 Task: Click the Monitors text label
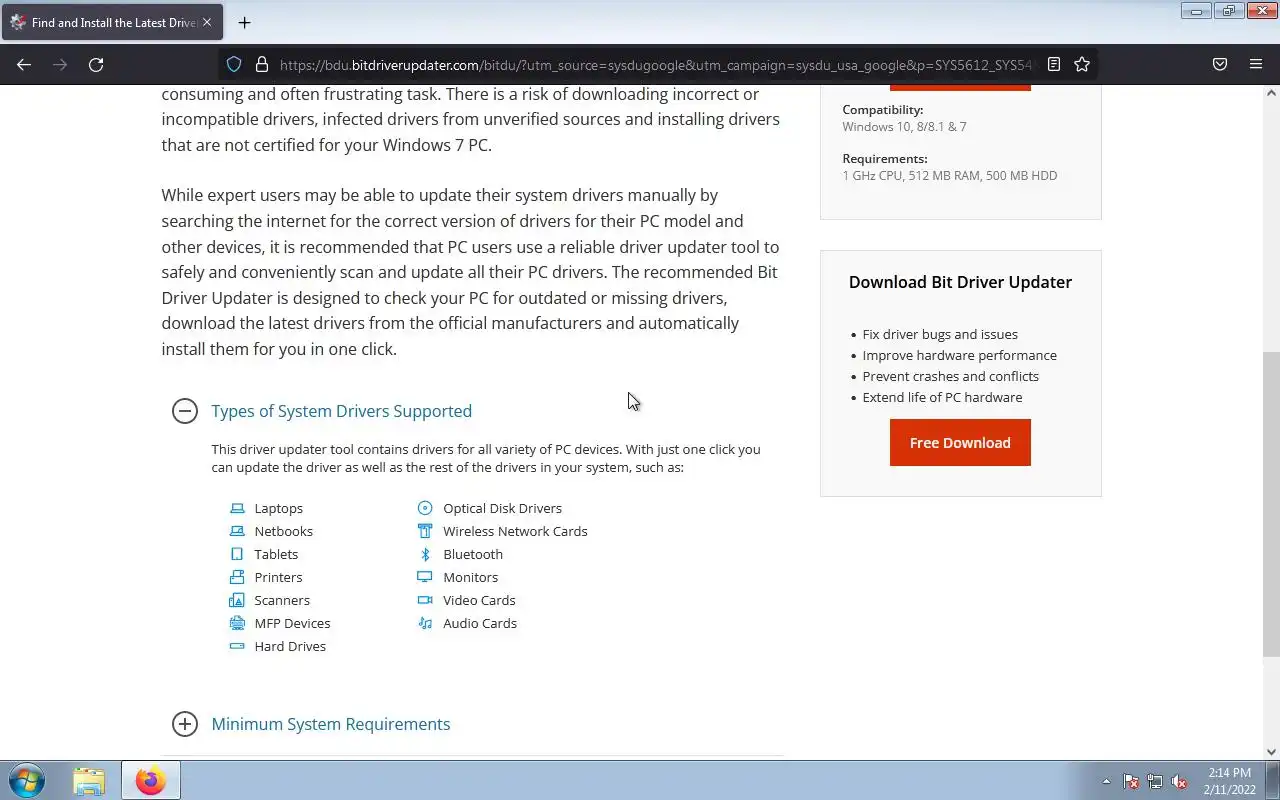(x=471, y=577)
